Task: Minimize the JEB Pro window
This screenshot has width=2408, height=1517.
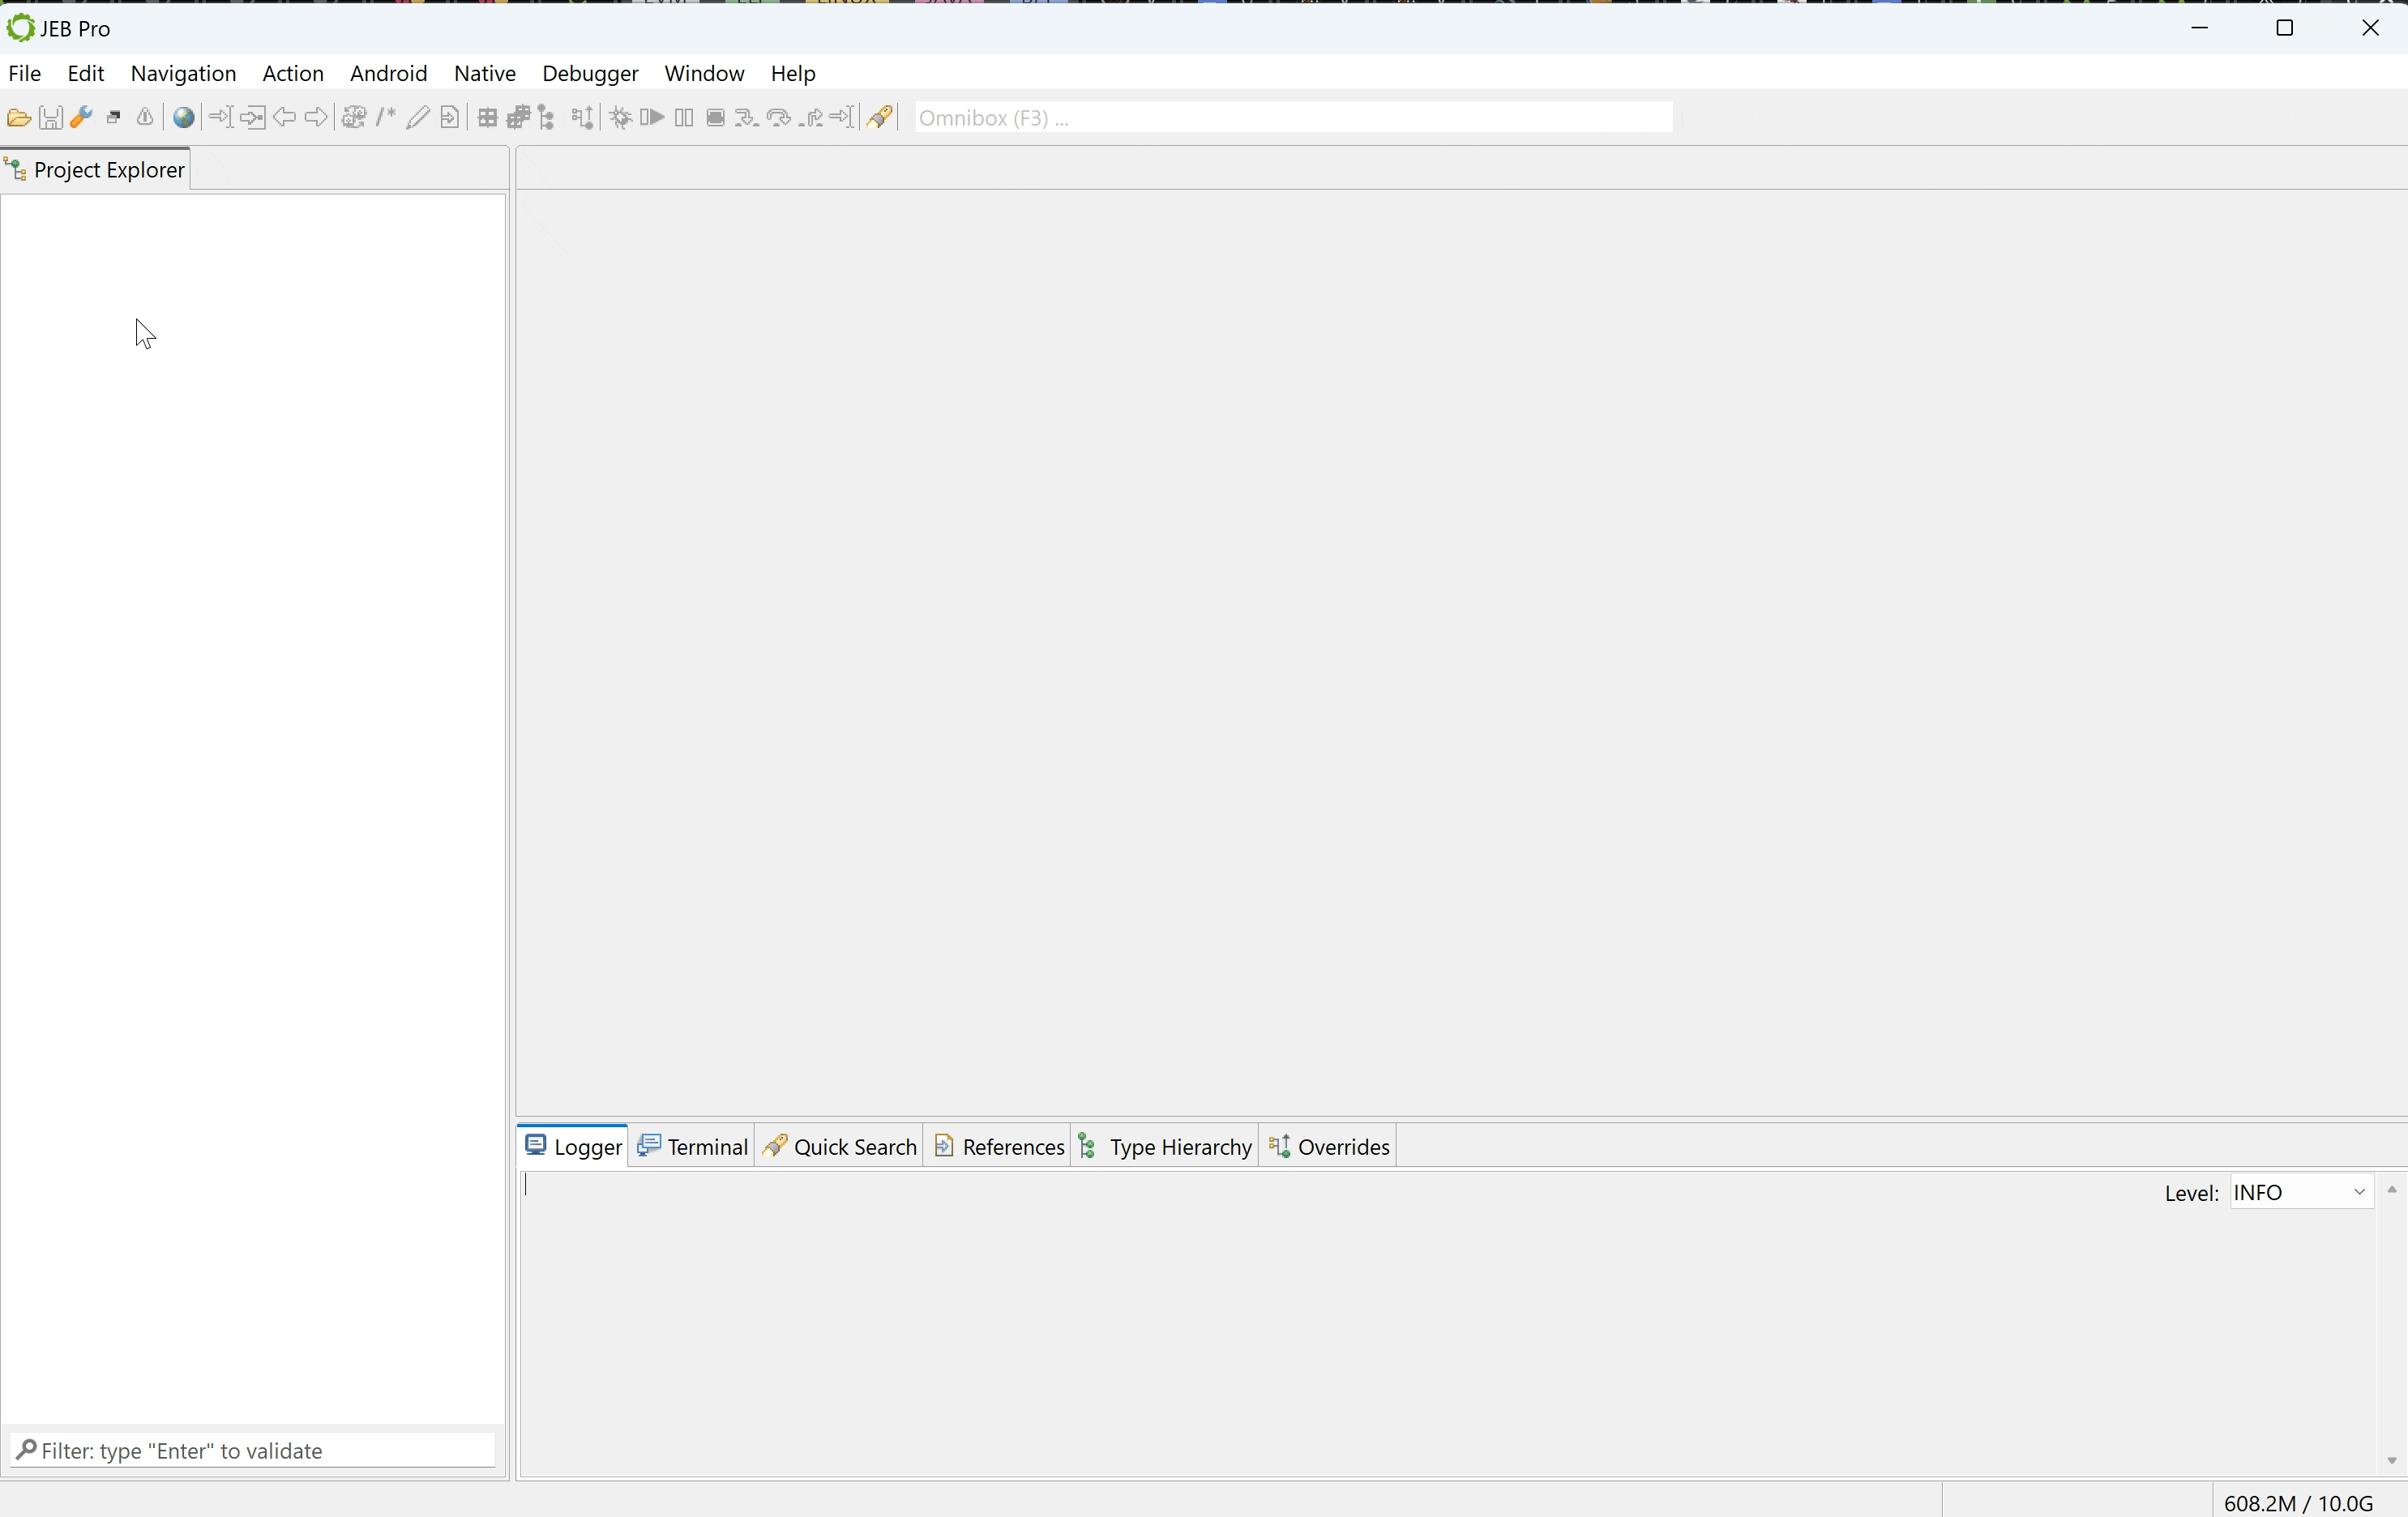Action: click(2200, 28)
